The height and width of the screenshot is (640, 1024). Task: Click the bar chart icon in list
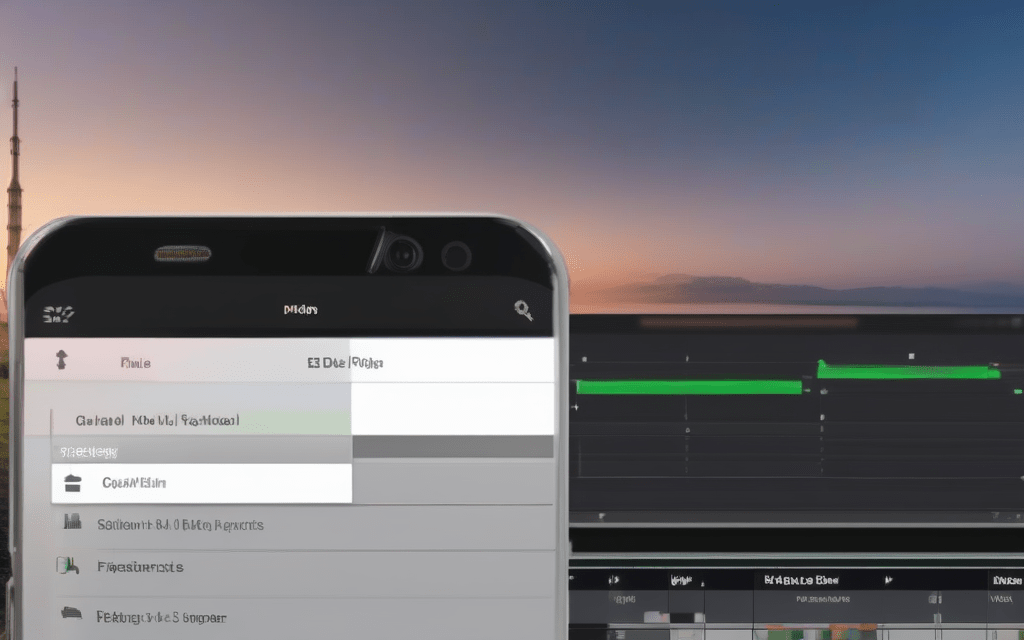(71, 523)
